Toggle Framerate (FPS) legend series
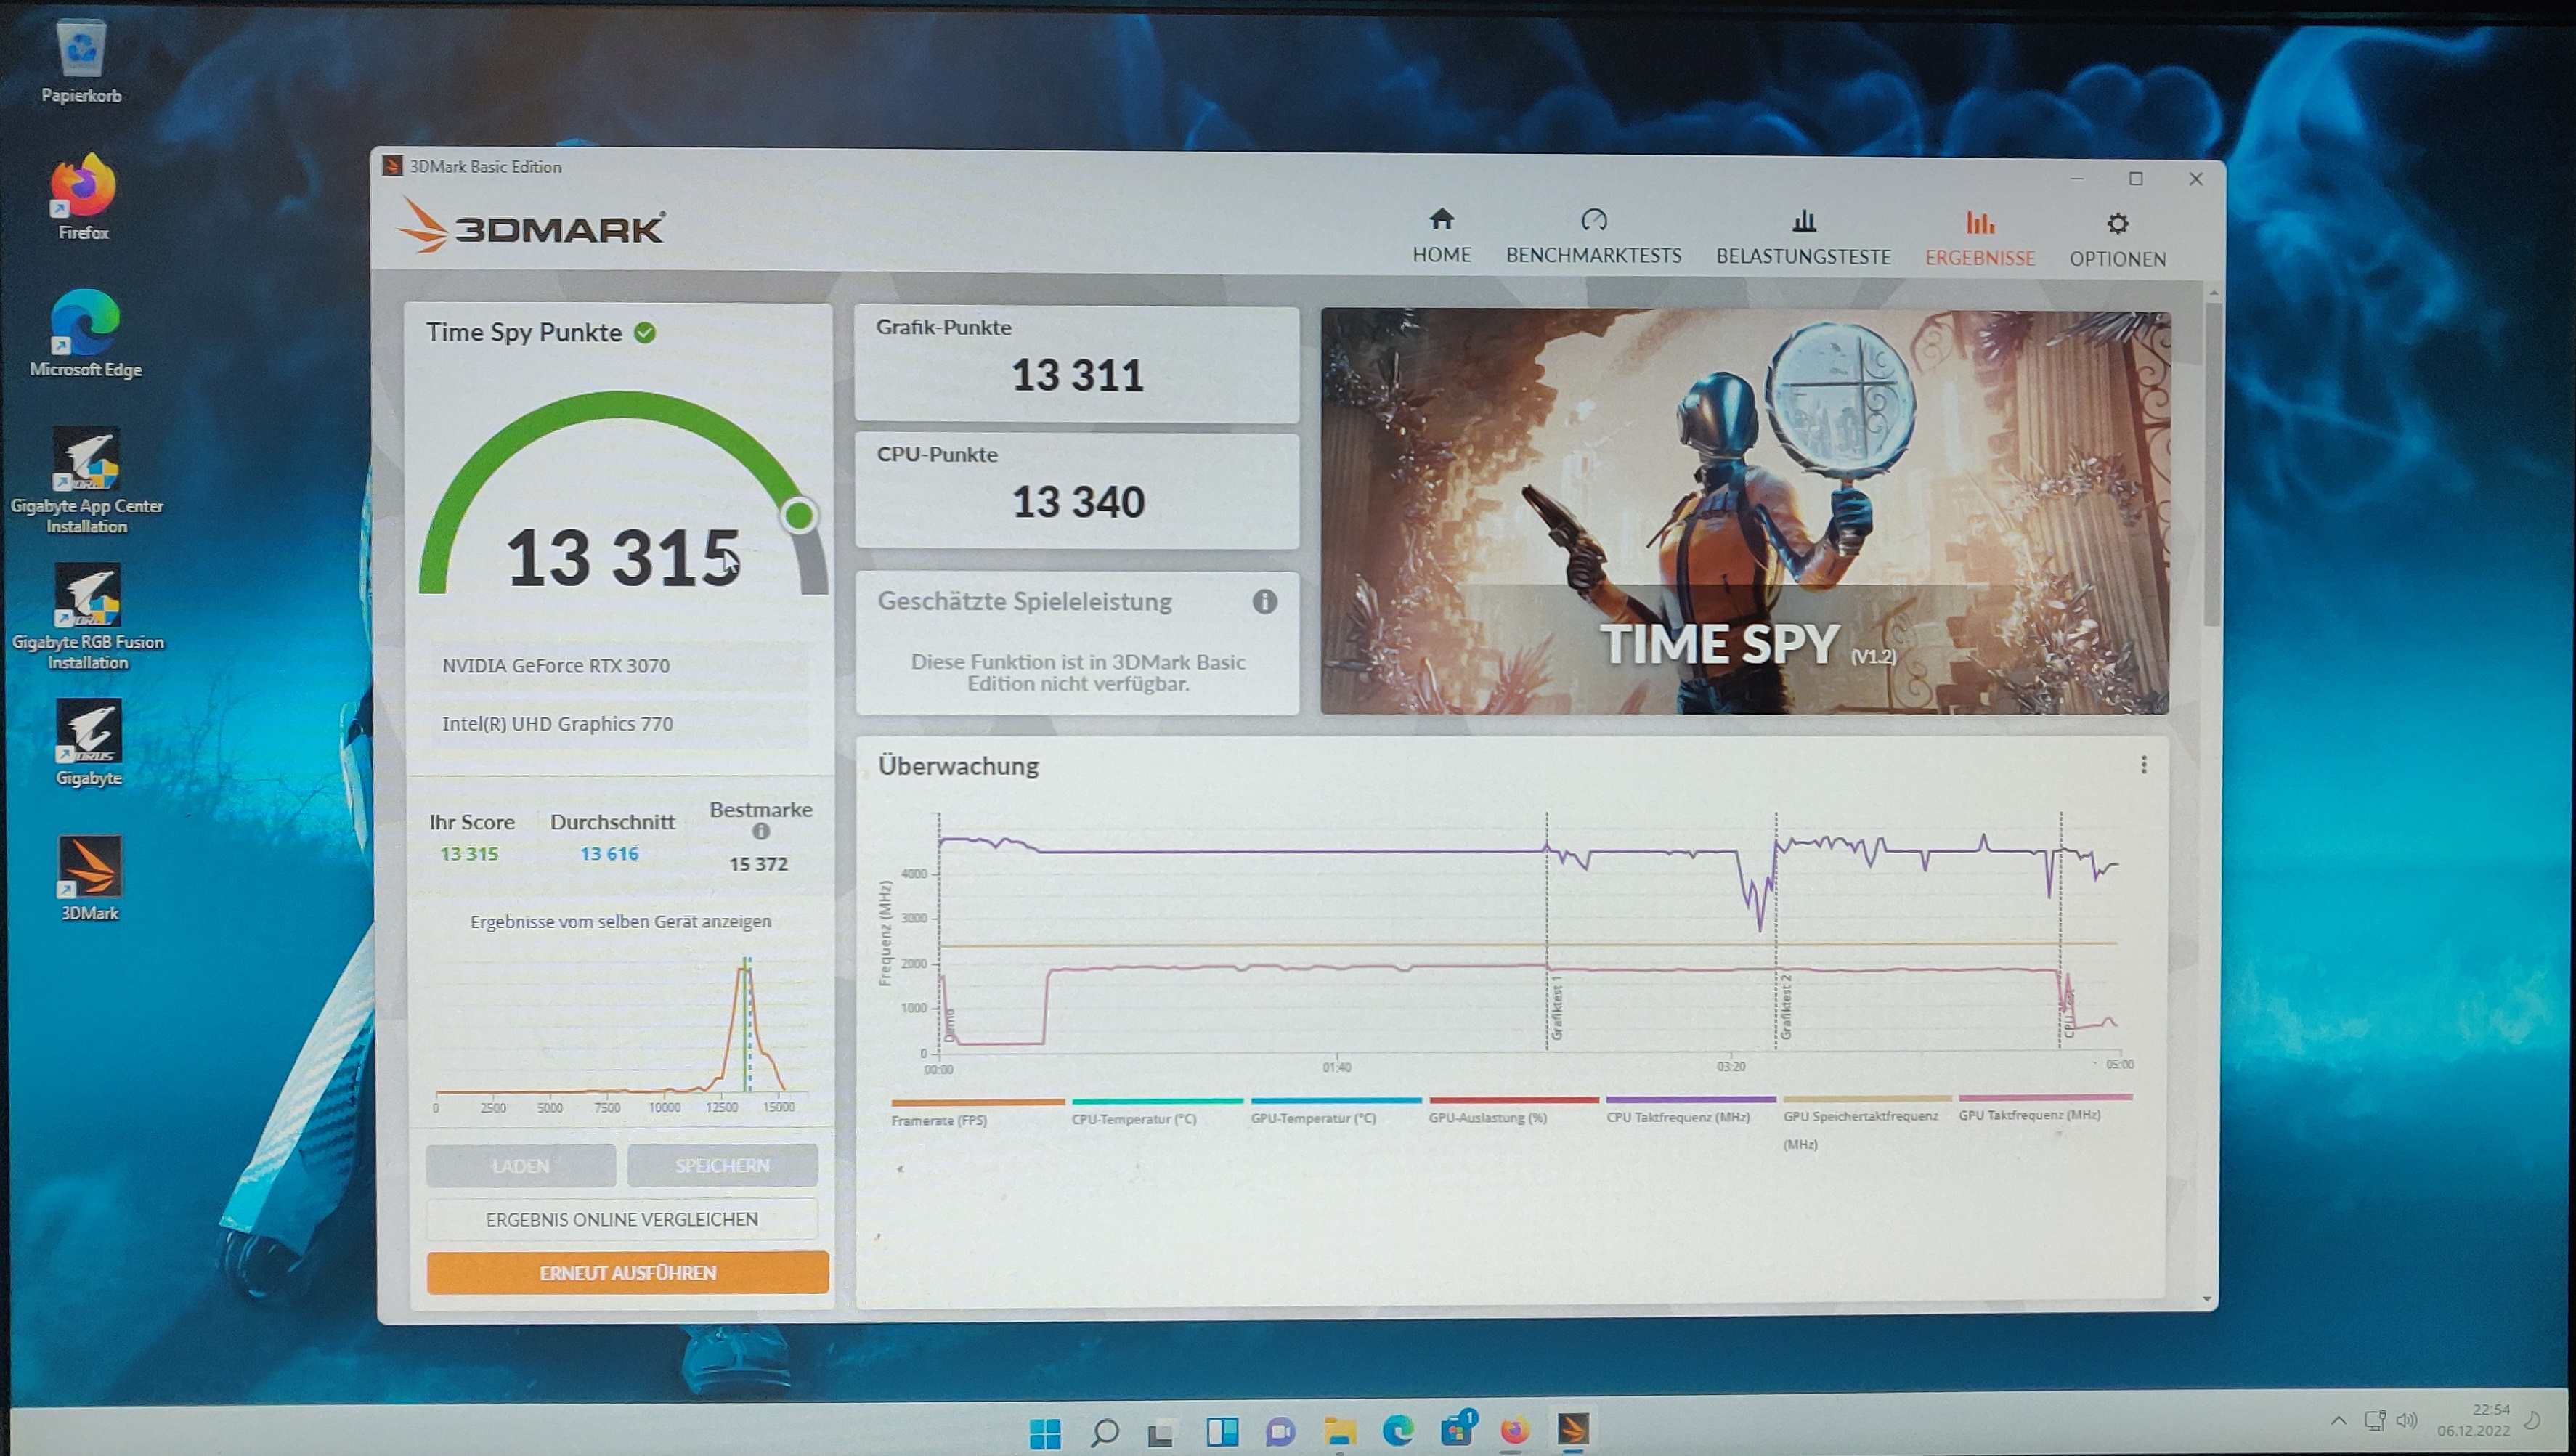This screenshot has width=2576, height=1456. [x=939, y=1120]
